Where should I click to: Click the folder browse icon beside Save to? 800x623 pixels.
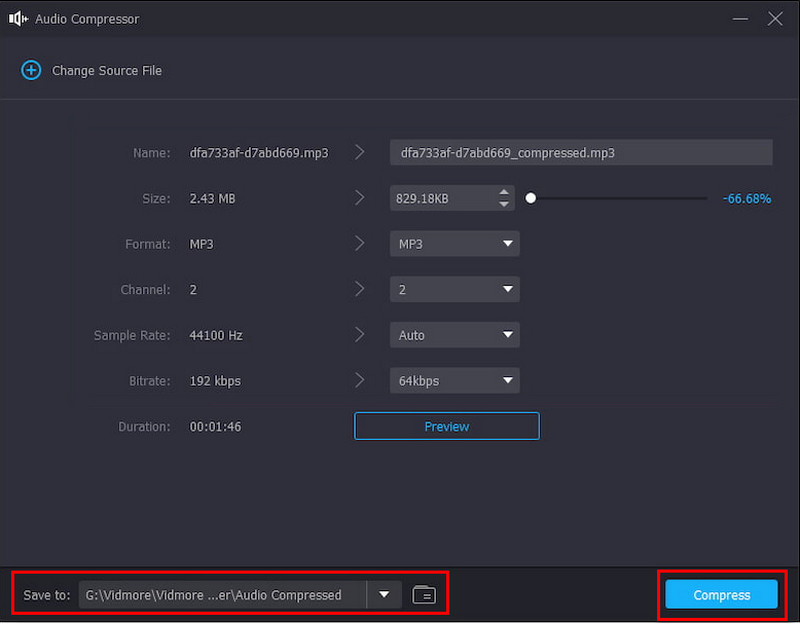point(423,594)
